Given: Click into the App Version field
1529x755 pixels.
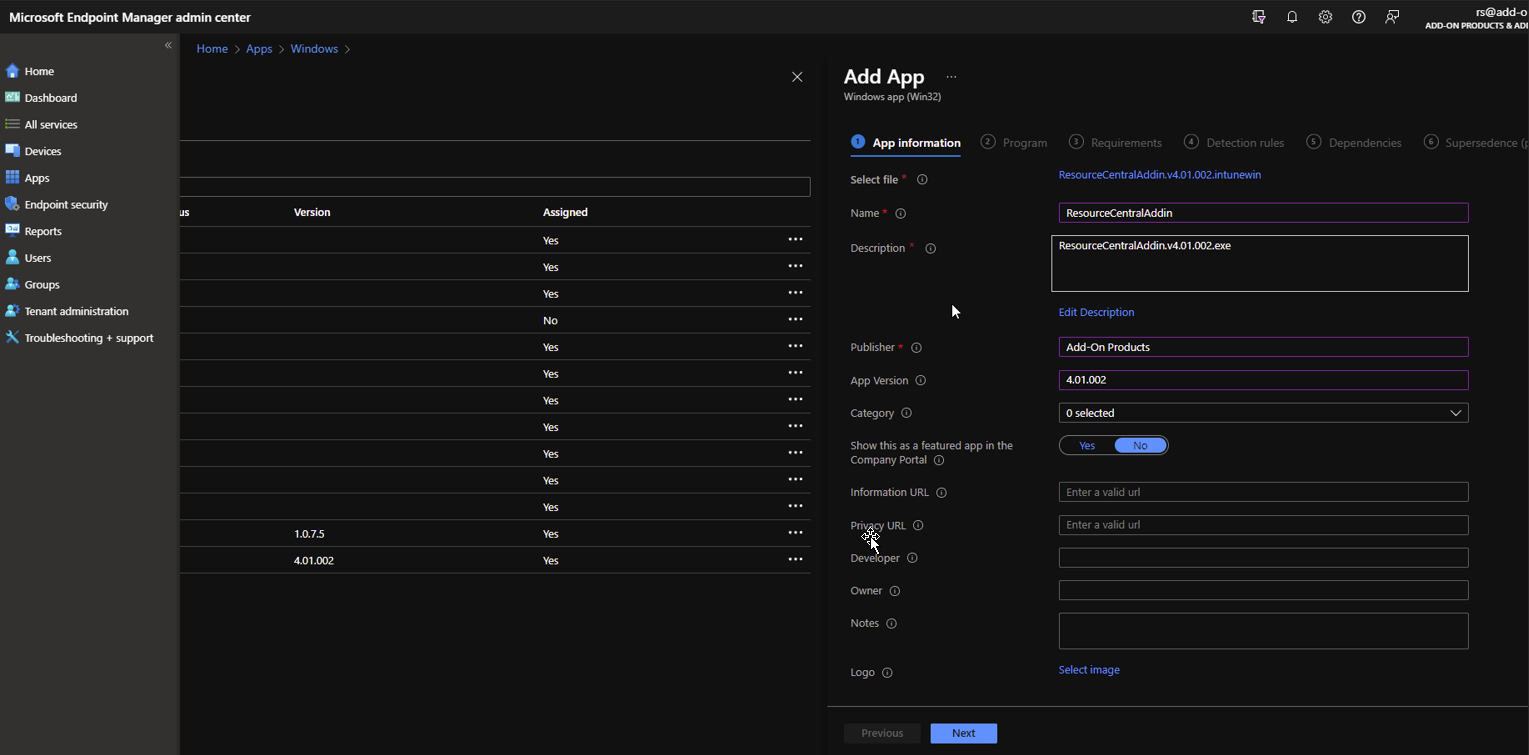Looking at the screenshot, I should 1263,380.
